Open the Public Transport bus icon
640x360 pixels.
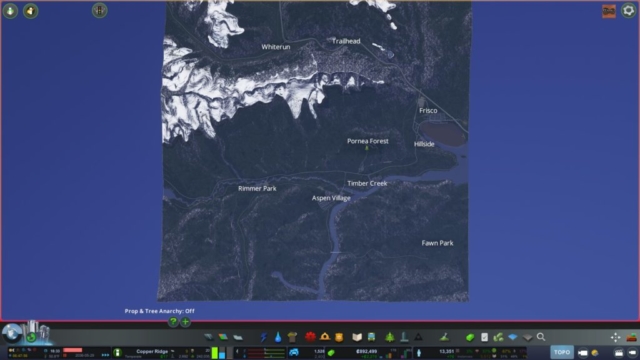tap(371, 337)
